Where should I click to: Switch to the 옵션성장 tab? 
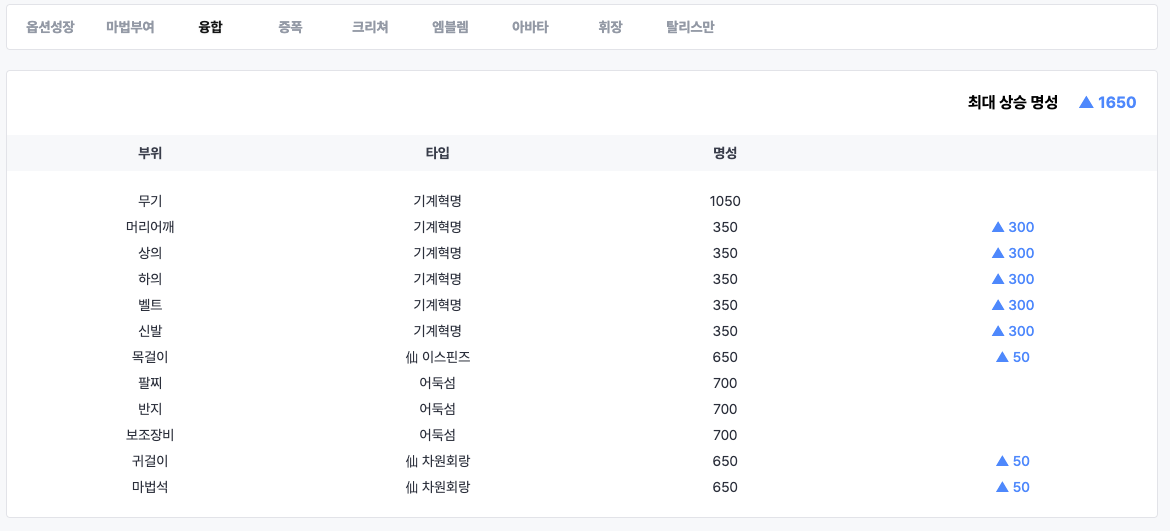click(50, 28)
